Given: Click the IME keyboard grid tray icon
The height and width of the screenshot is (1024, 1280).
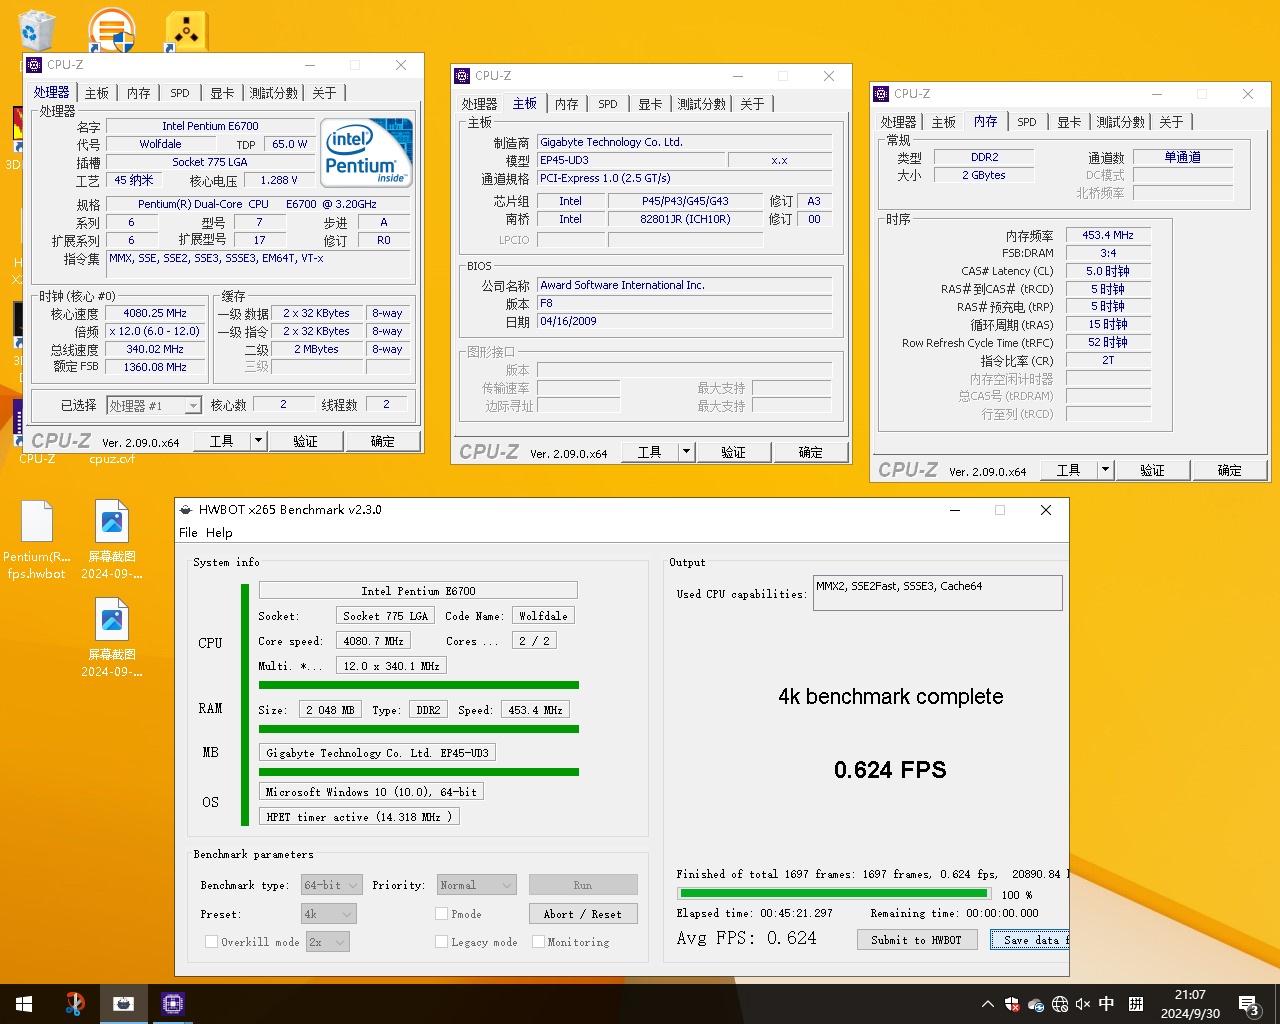Looking at the screenshot, I should [x=1136, y=1004].
